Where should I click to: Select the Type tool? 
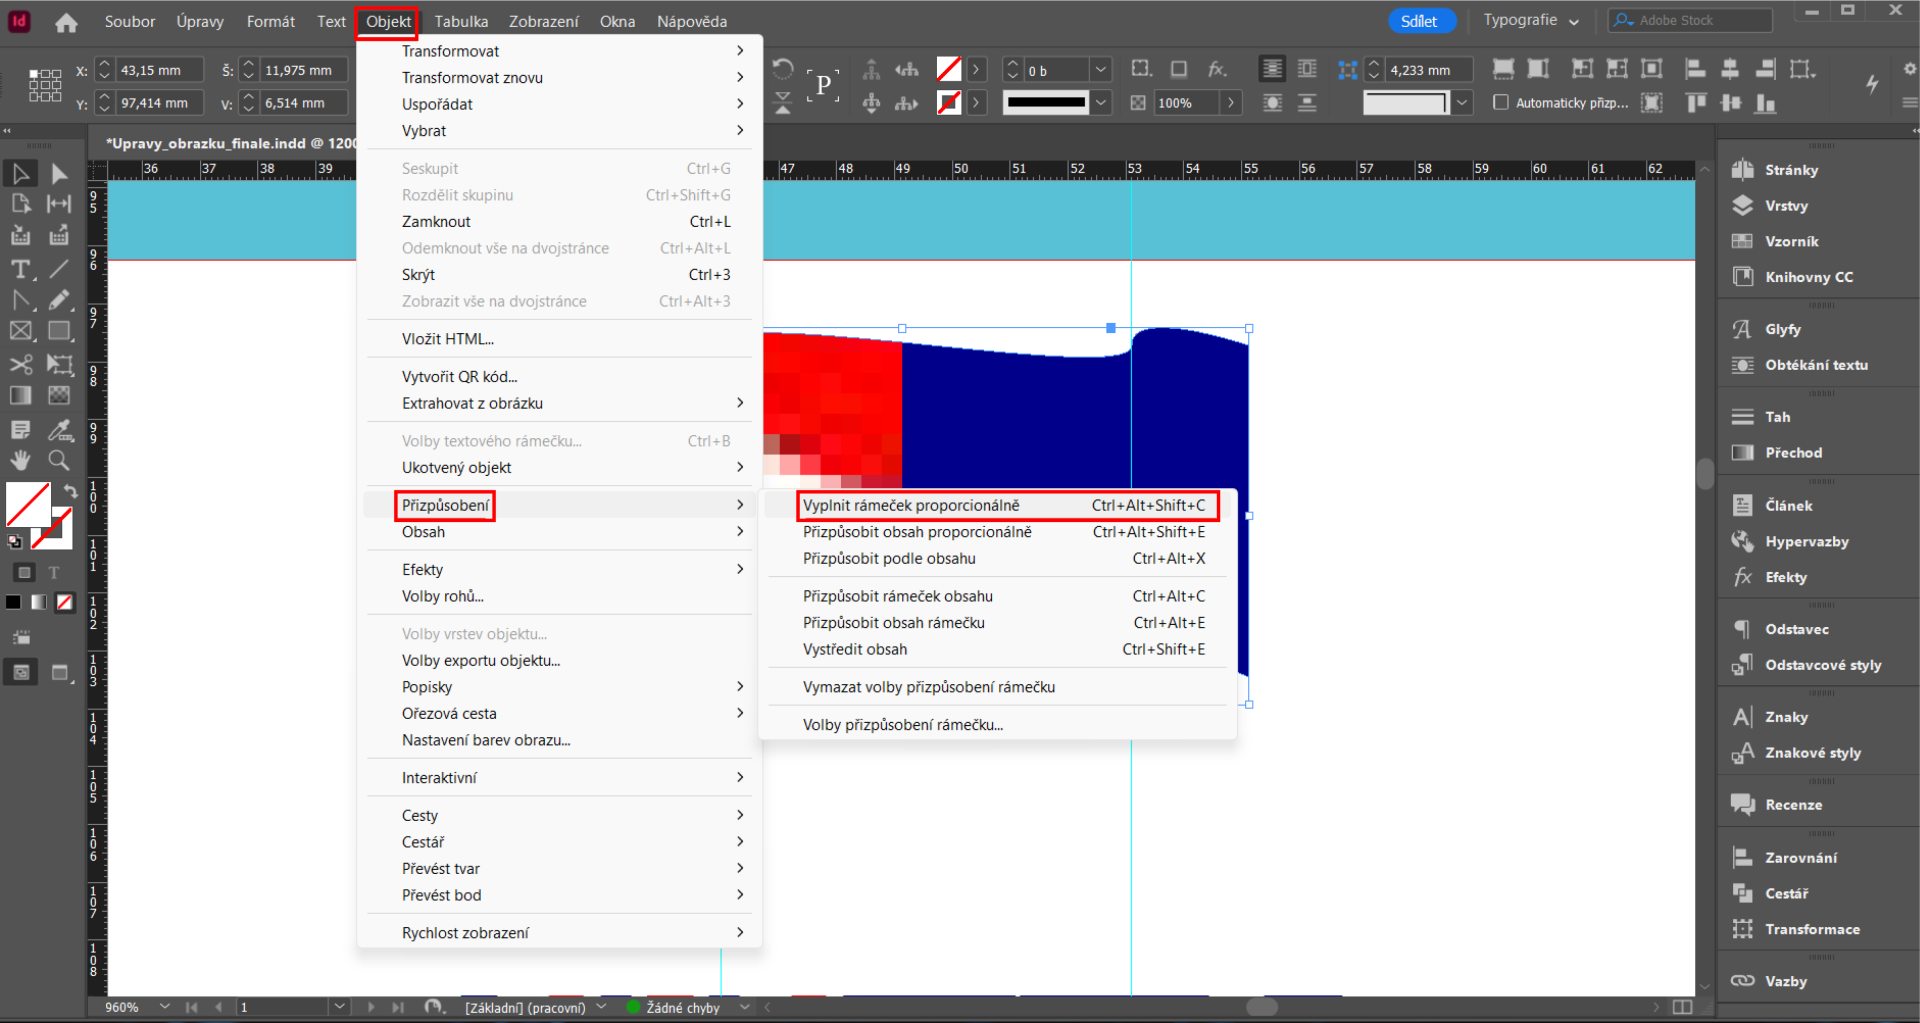pos(20,268)
